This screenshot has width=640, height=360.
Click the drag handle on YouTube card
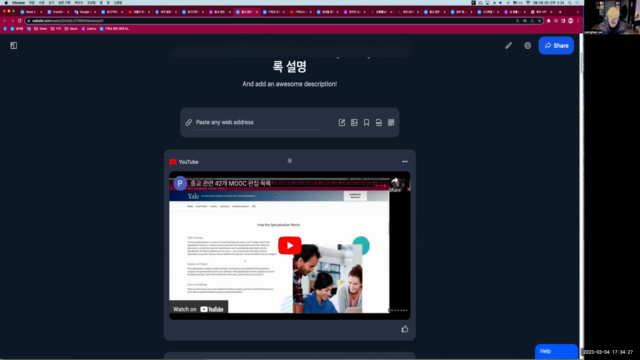coord(290,161)
